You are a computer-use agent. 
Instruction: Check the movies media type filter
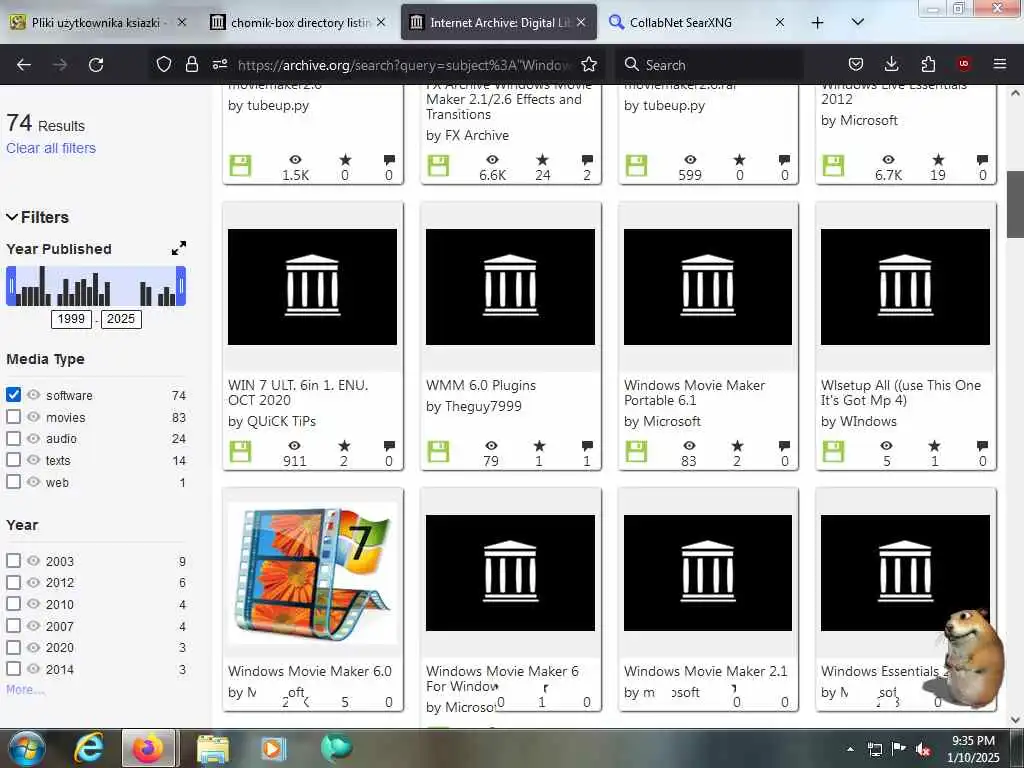(13, 417)
